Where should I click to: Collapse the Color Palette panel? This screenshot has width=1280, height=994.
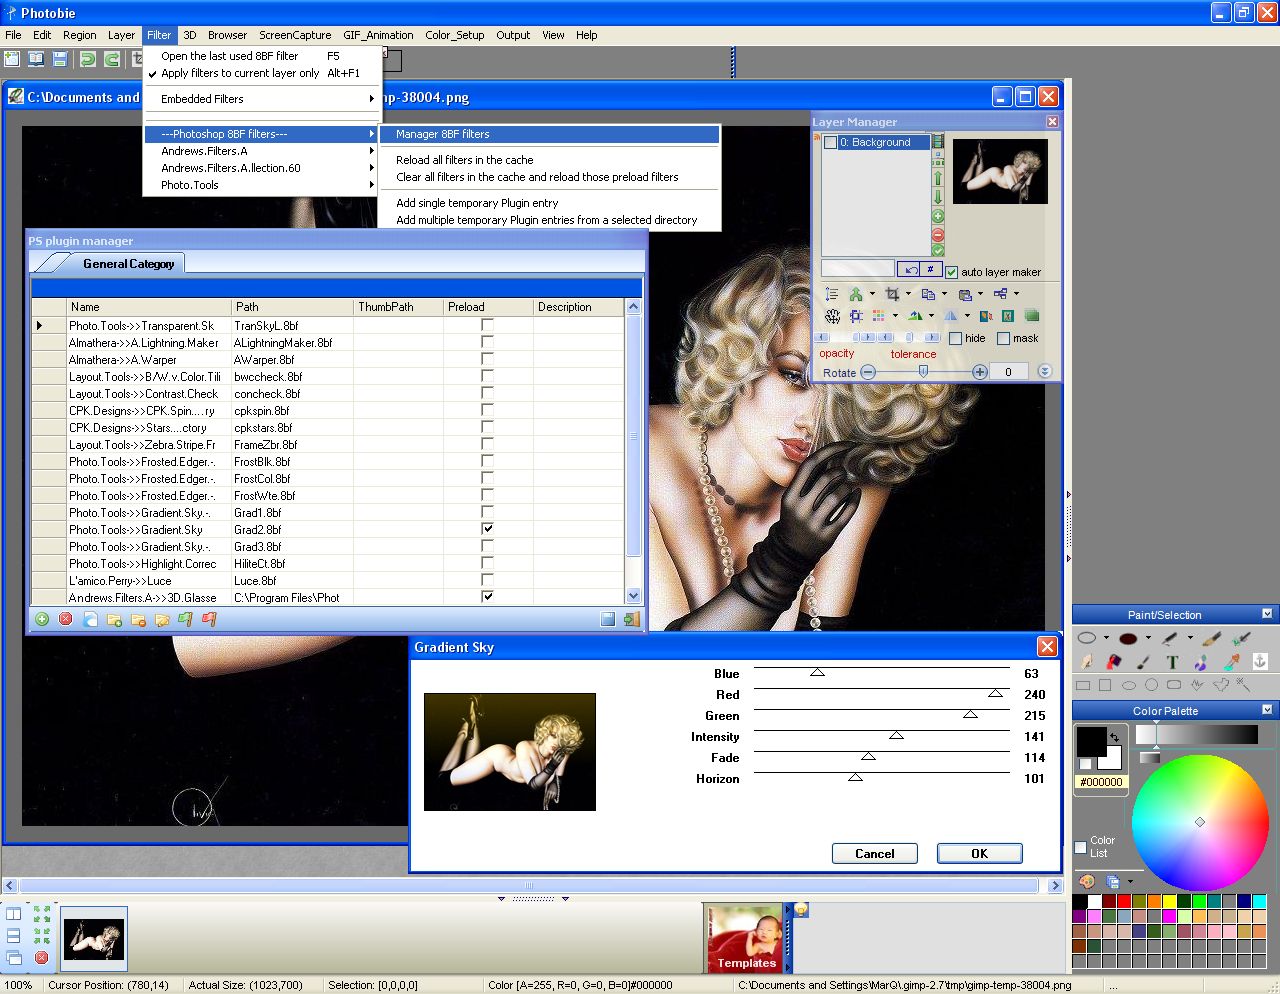coord(1267,710)
